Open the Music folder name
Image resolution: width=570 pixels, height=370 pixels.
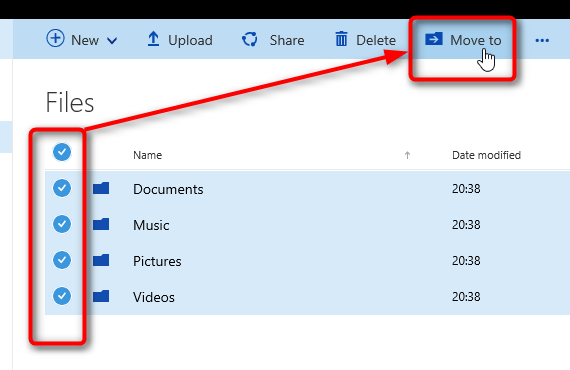click(x=151, y=225)
